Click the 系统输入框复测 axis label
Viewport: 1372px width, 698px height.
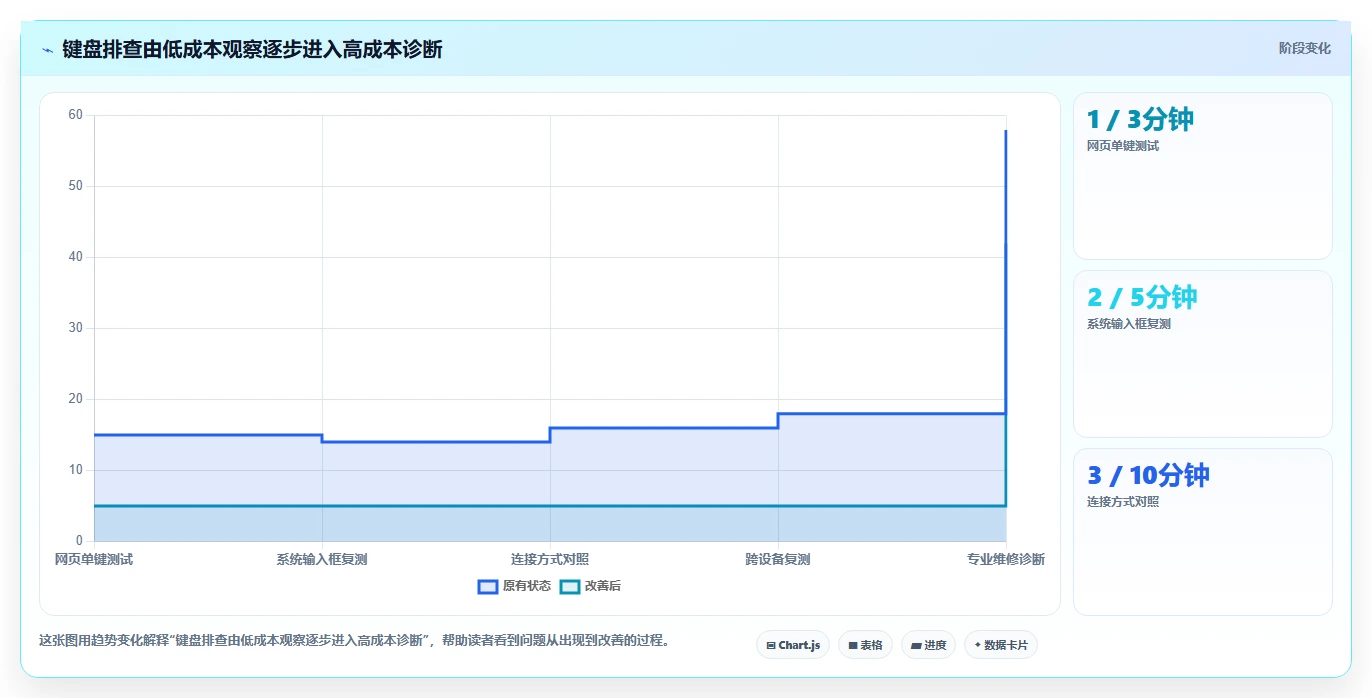(x=322, y=559)
